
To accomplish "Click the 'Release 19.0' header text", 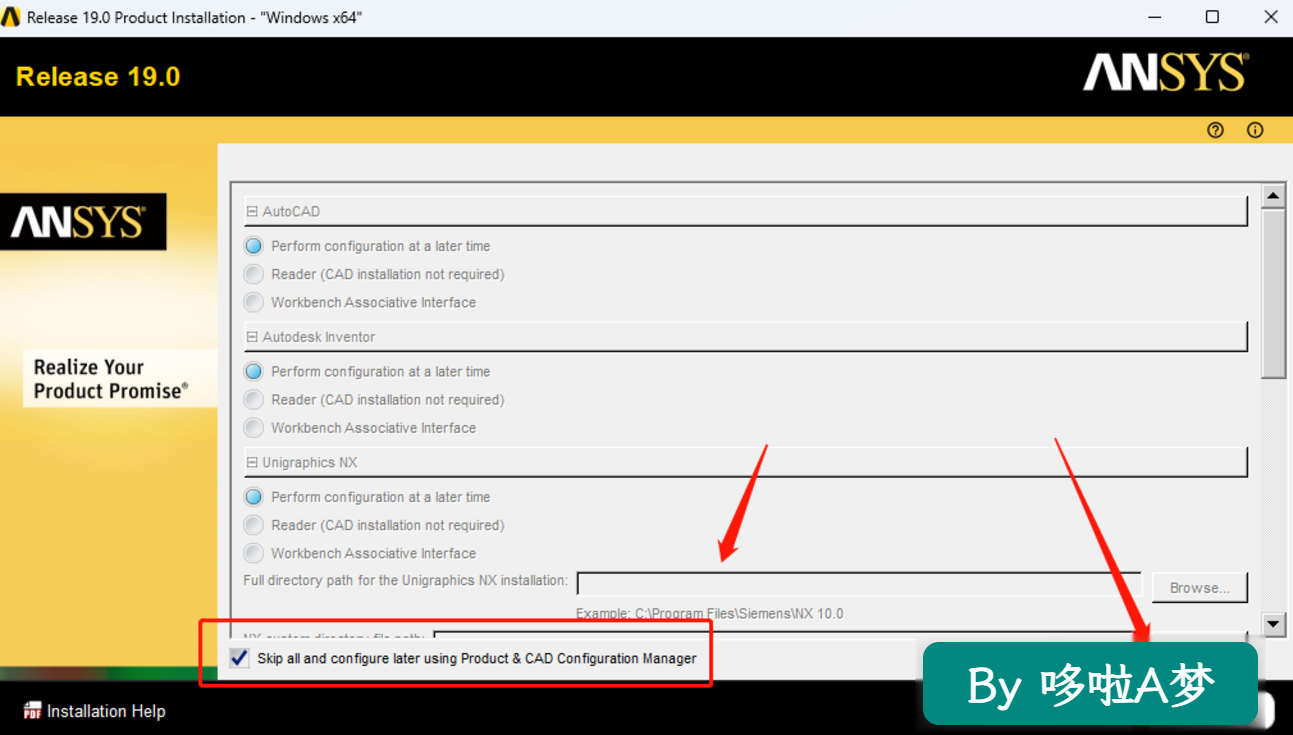I will click(98, 77).
